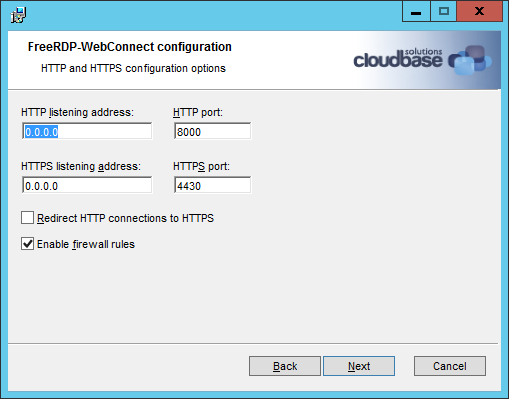Continue with the Next button

[x=359, y=366]
